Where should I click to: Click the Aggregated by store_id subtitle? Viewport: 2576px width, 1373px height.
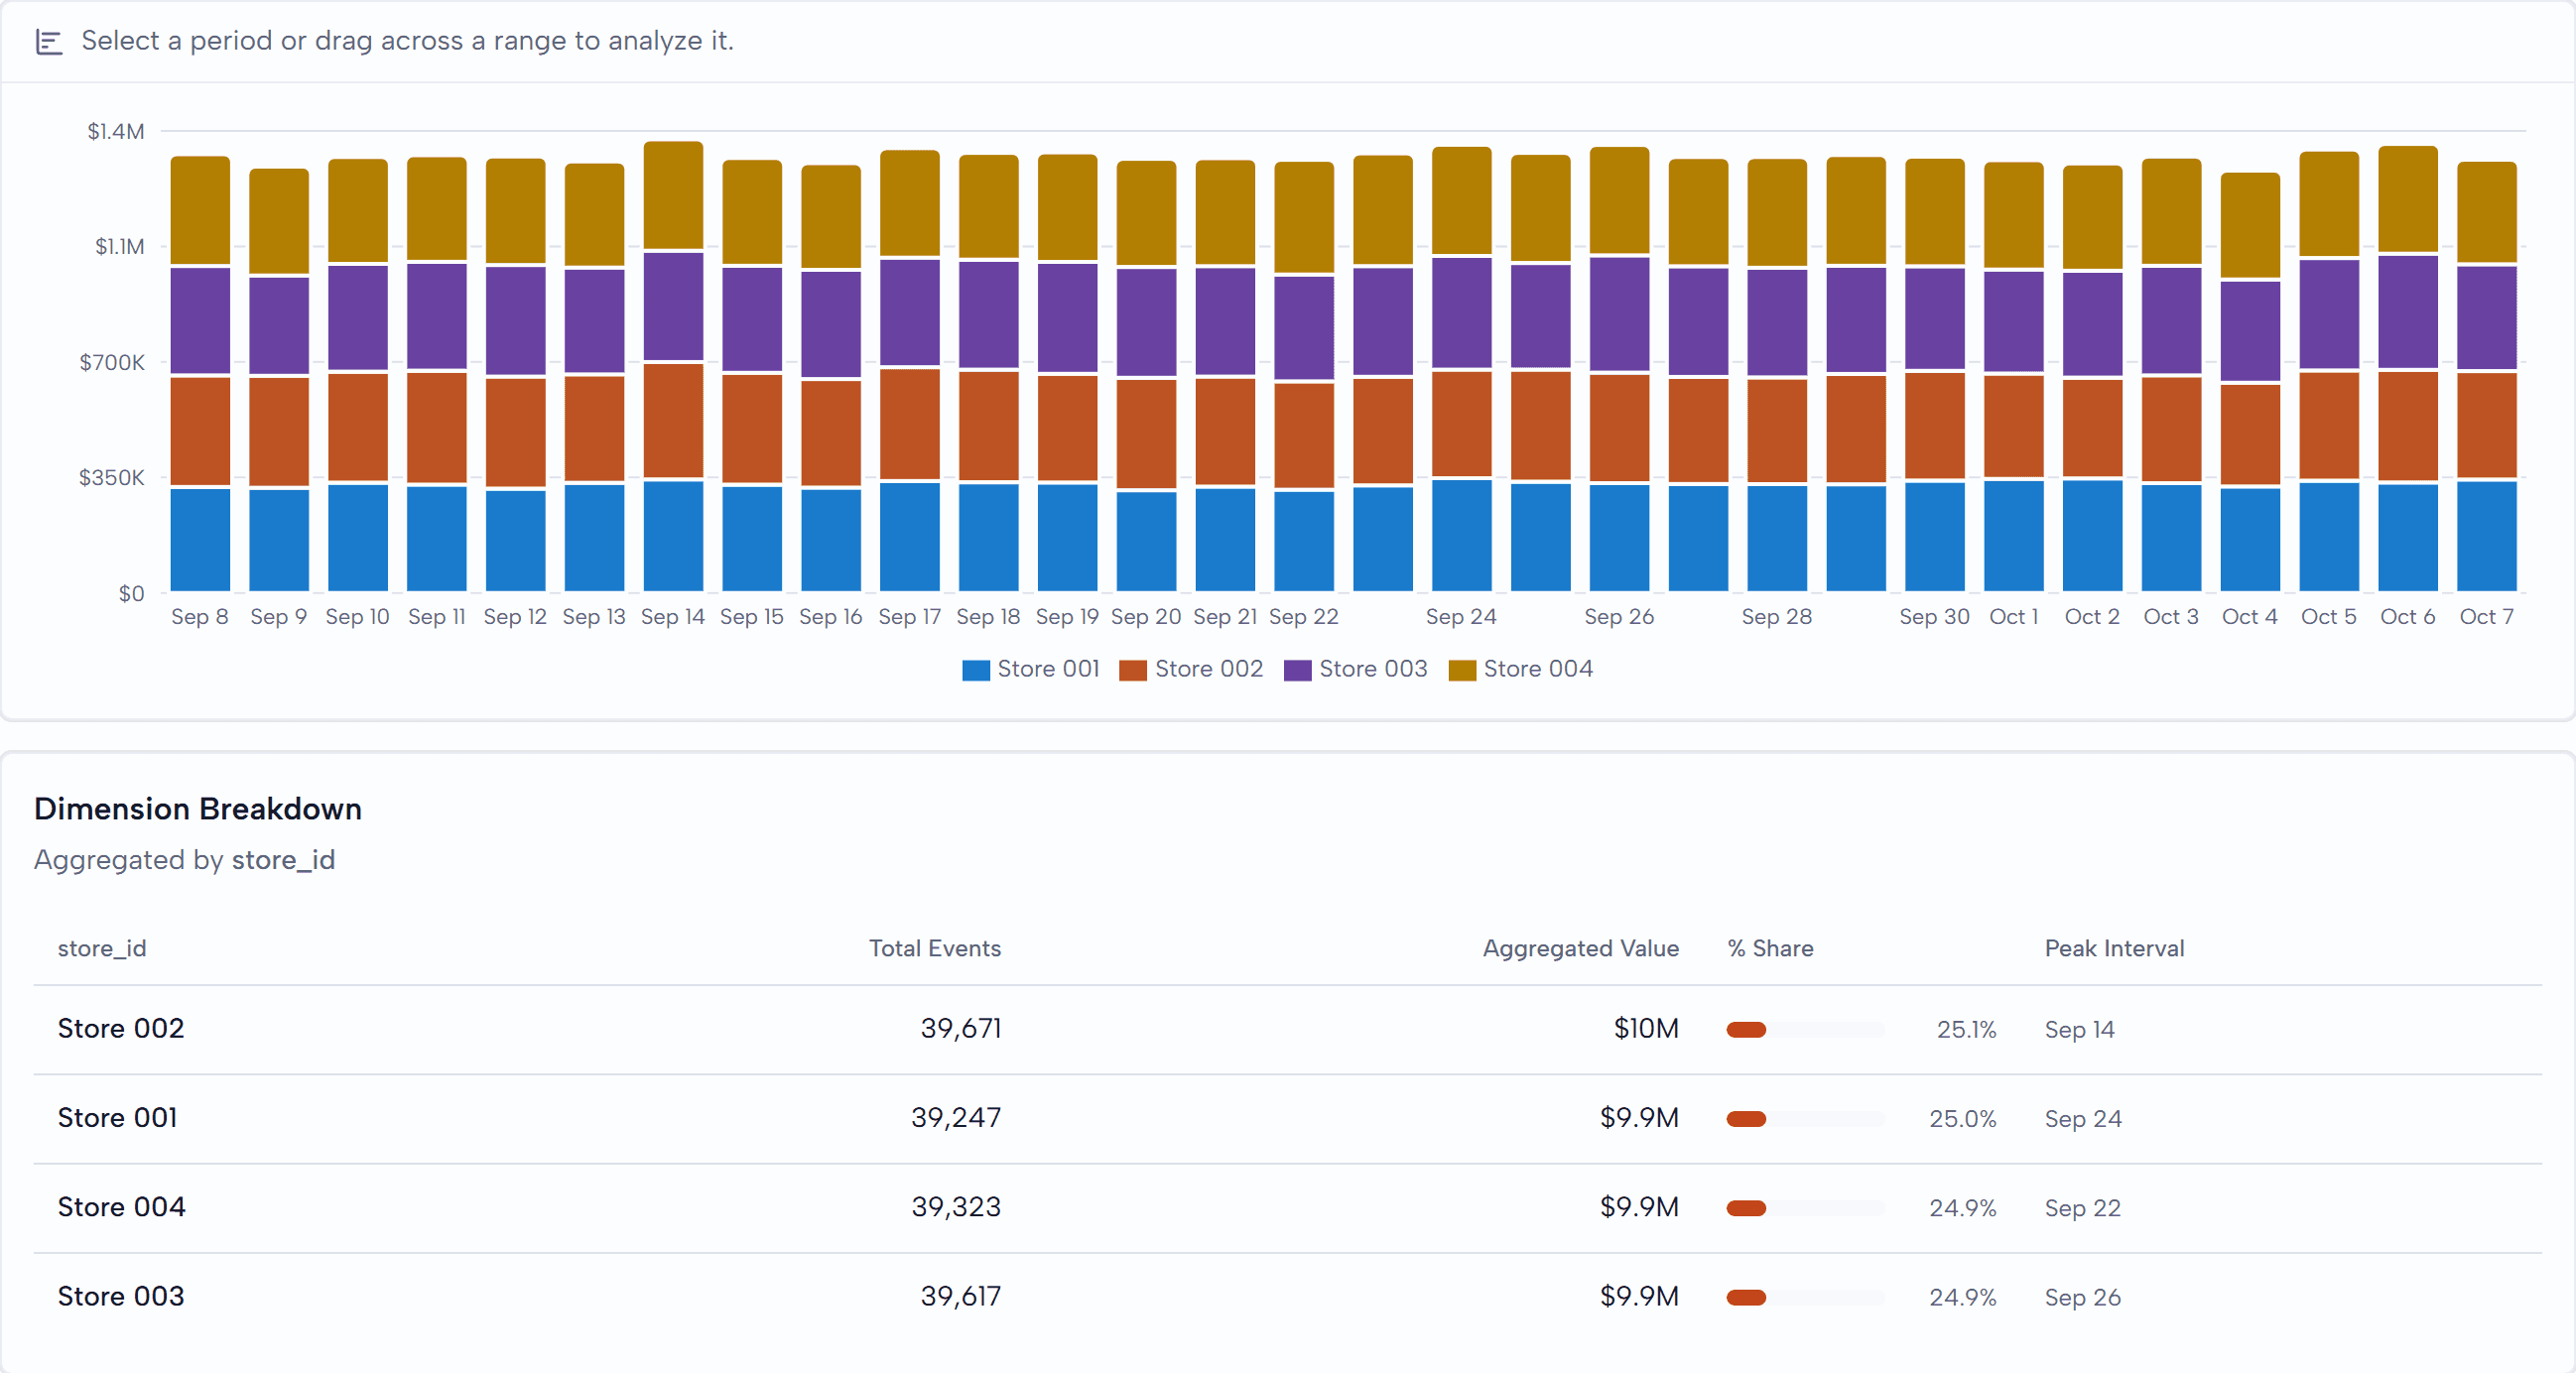point(185,860)
